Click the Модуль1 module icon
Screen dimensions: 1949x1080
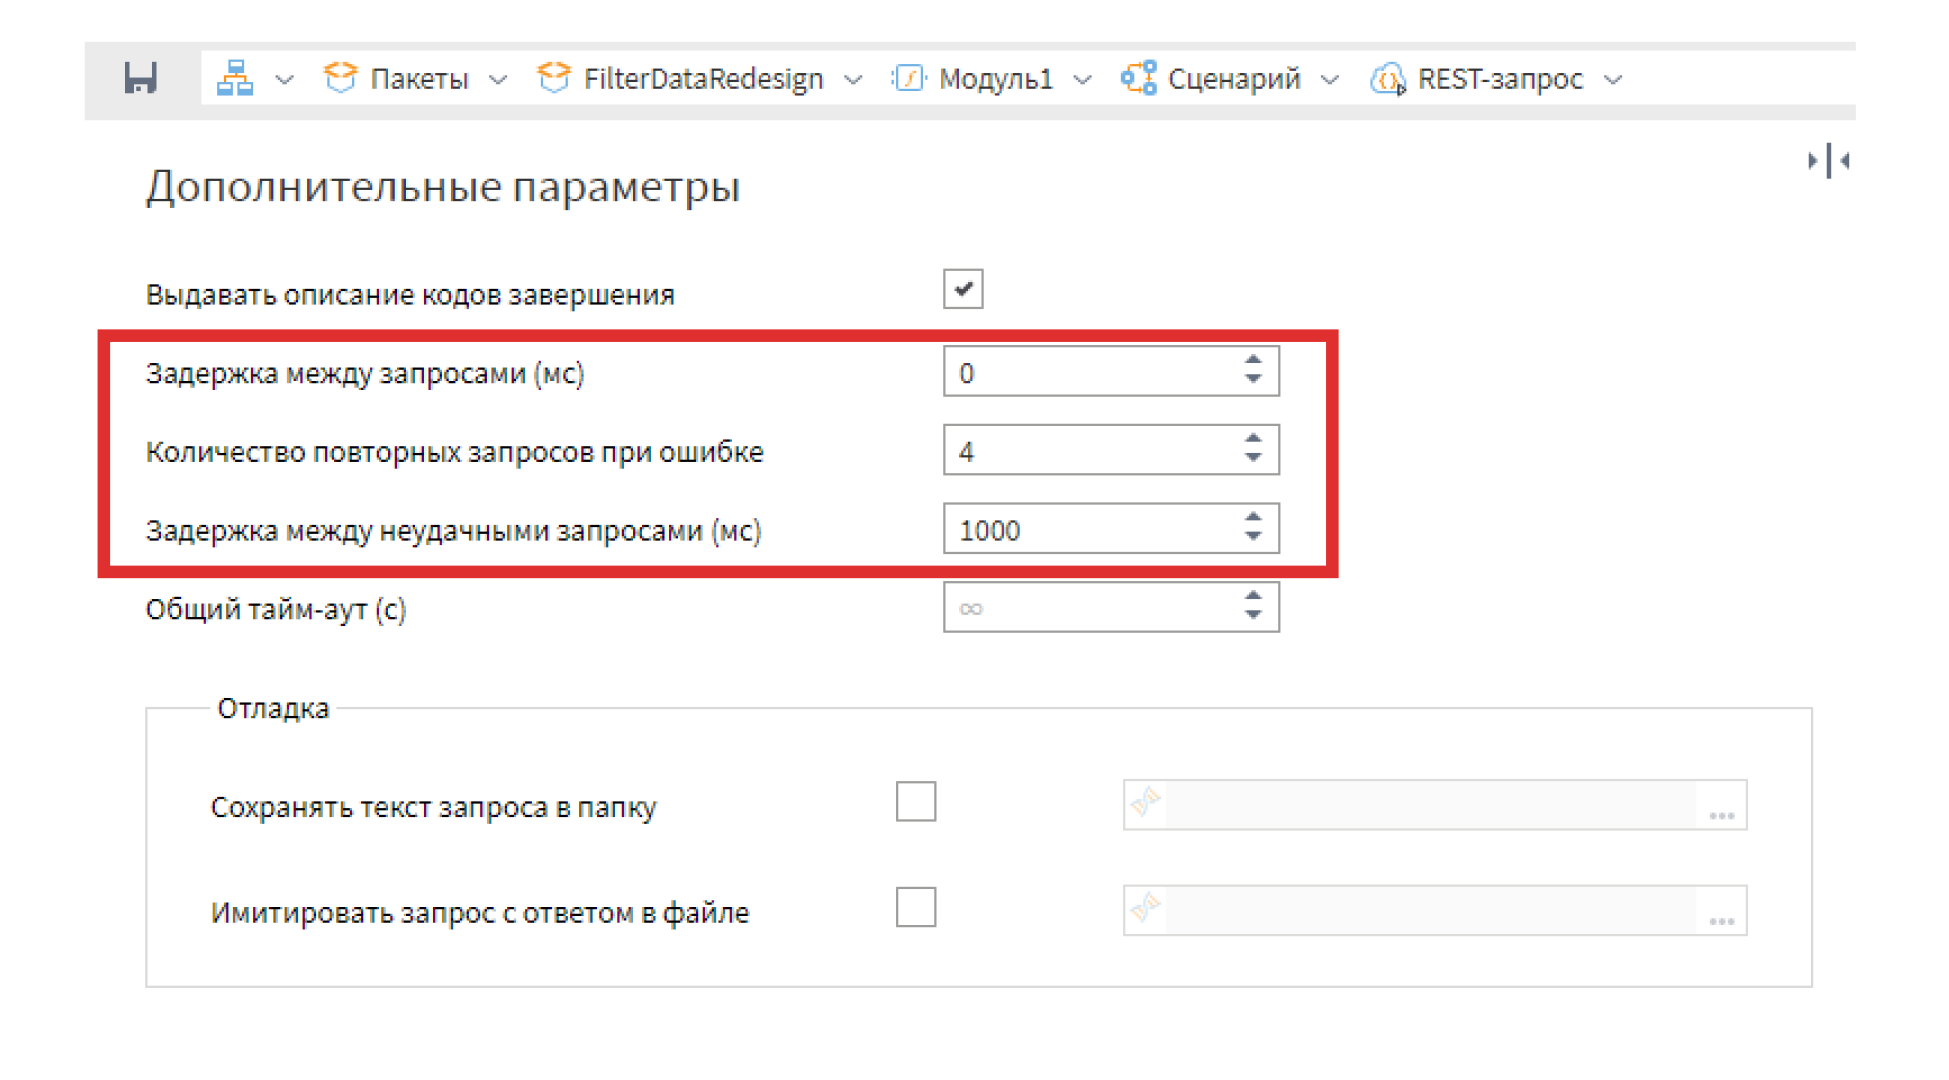(x=908, y=78)
